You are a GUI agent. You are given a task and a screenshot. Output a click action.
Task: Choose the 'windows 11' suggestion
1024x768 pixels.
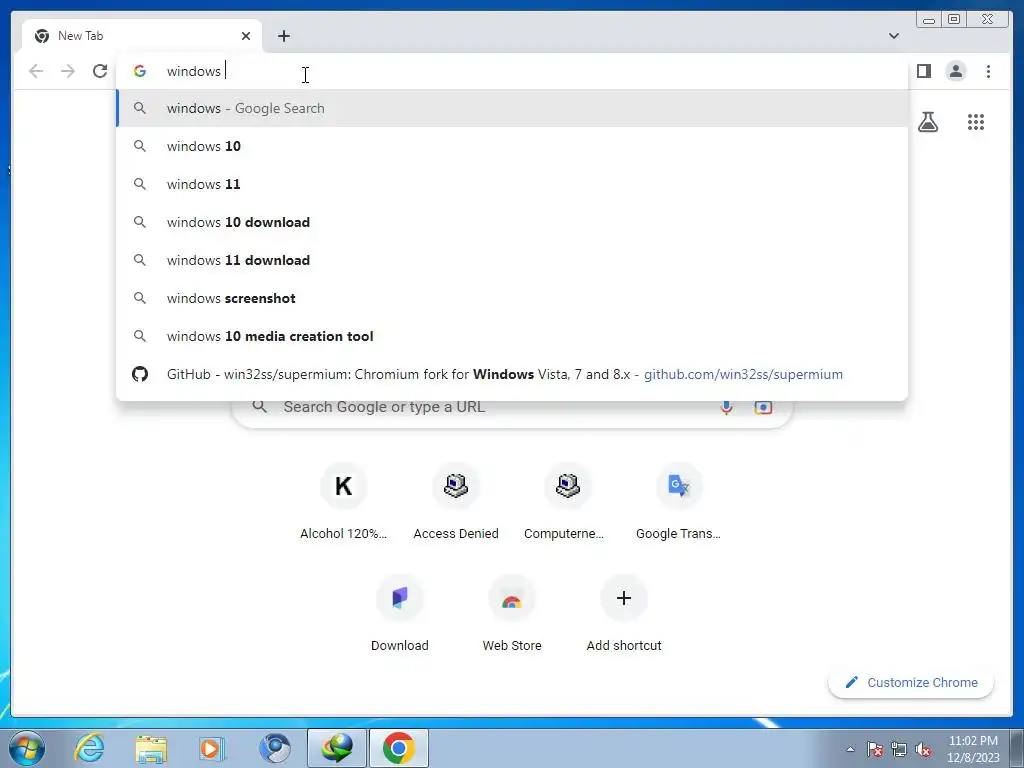[x=512, y=184]
